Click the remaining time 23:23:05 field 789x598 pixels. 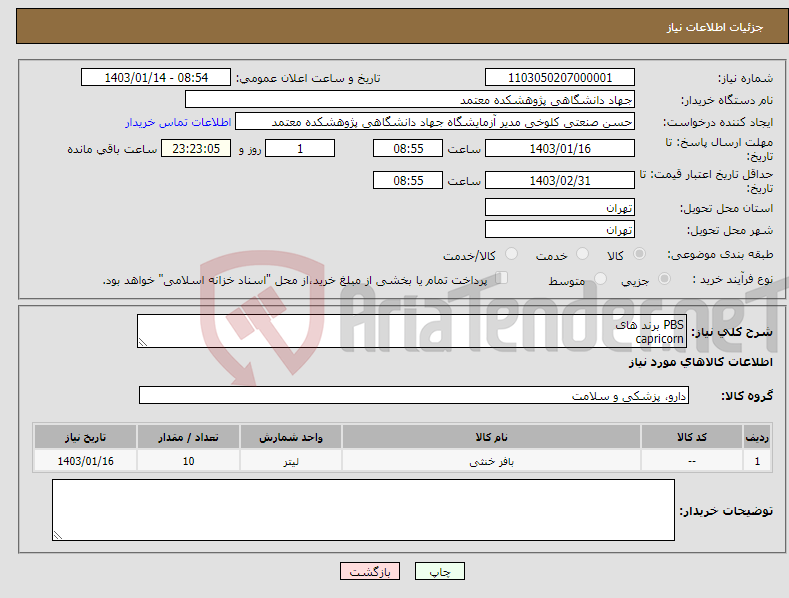[196, 148]
